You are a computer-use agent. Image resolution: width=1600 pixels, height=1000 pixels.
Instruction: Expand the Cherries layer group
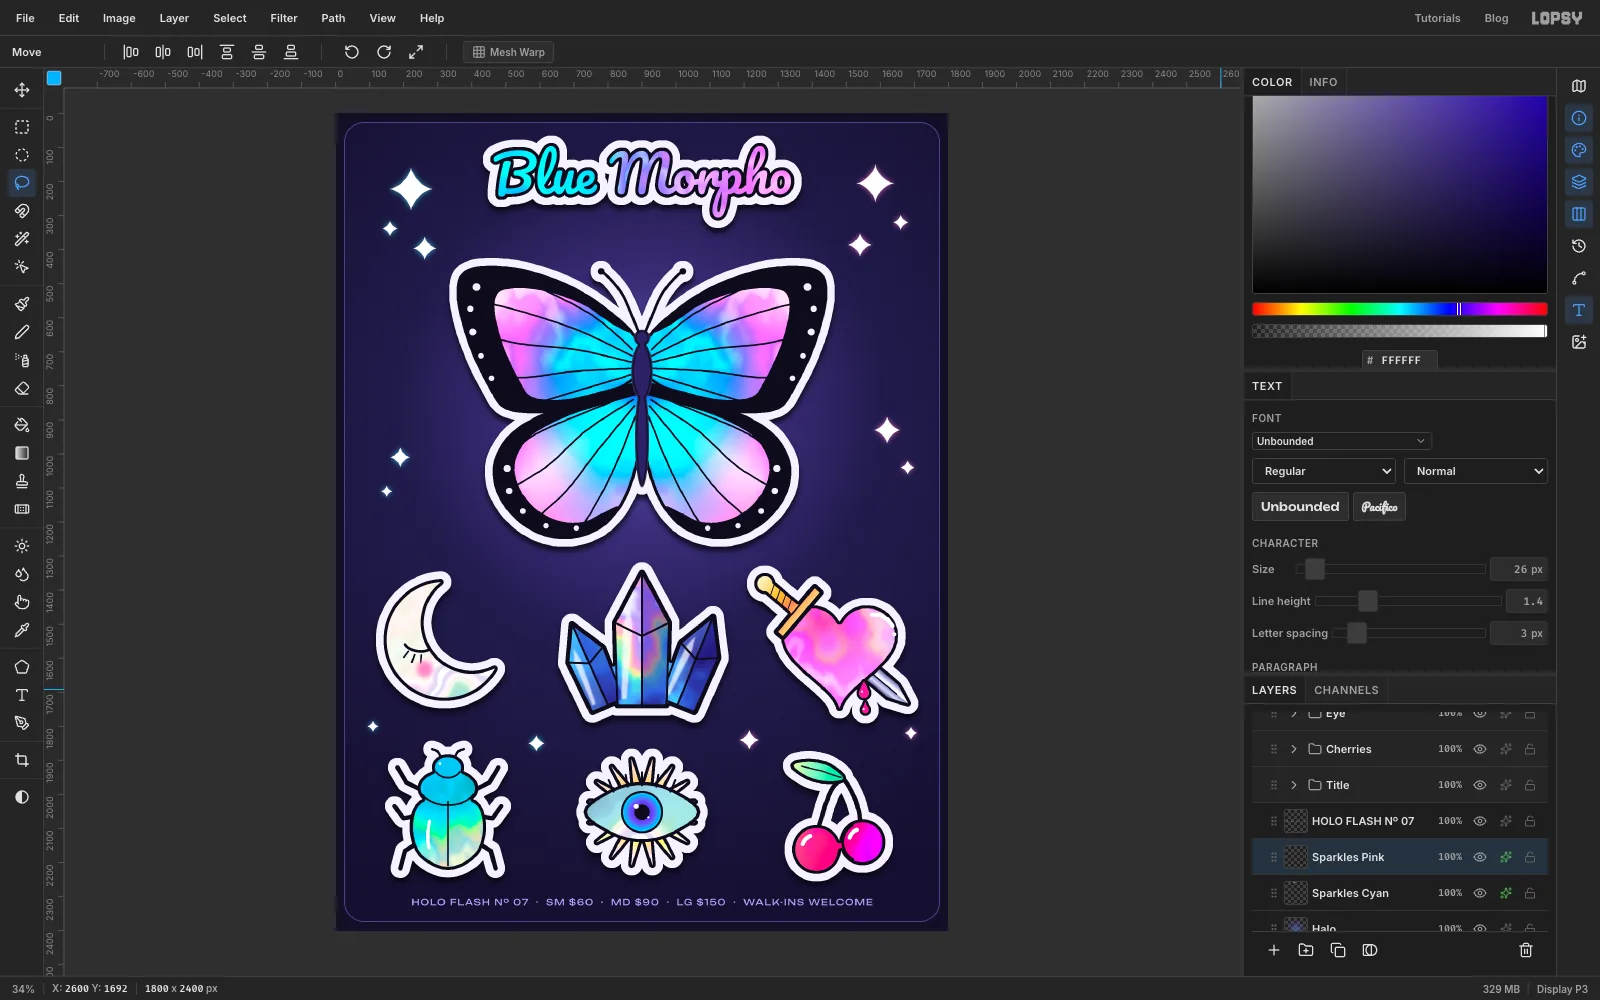pos(1294,749)
